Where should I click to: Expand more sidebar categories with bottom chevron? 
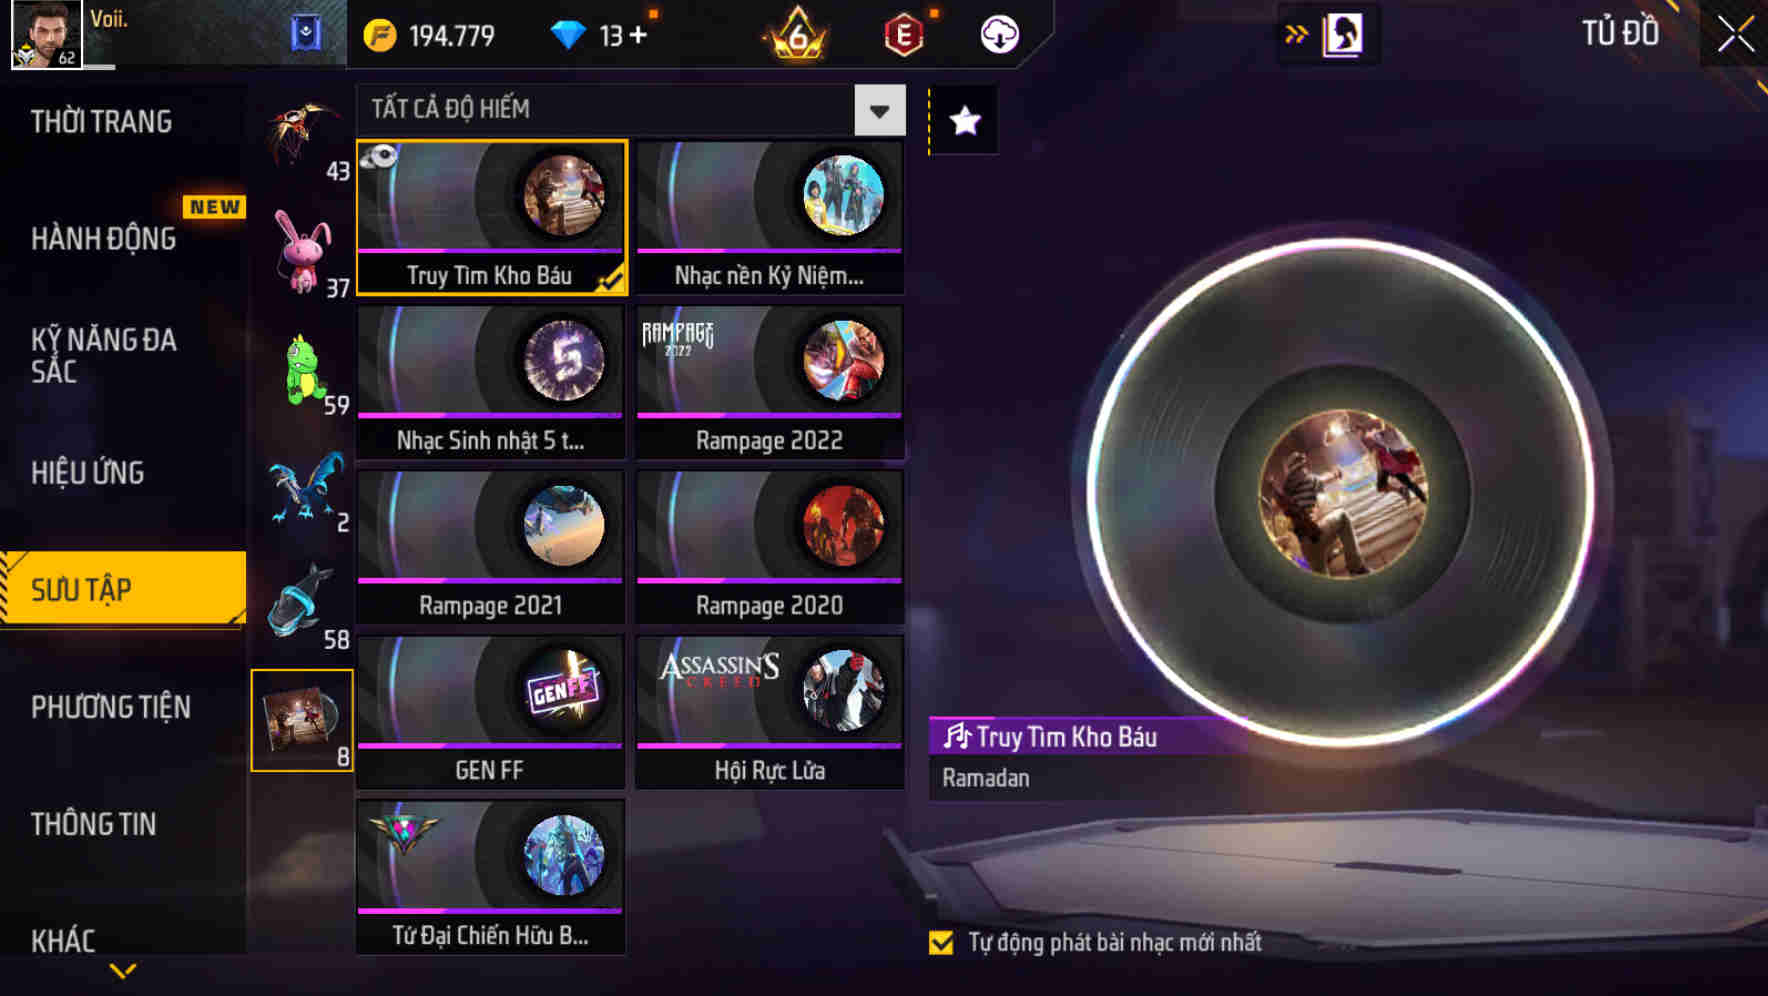pos(123,970)
